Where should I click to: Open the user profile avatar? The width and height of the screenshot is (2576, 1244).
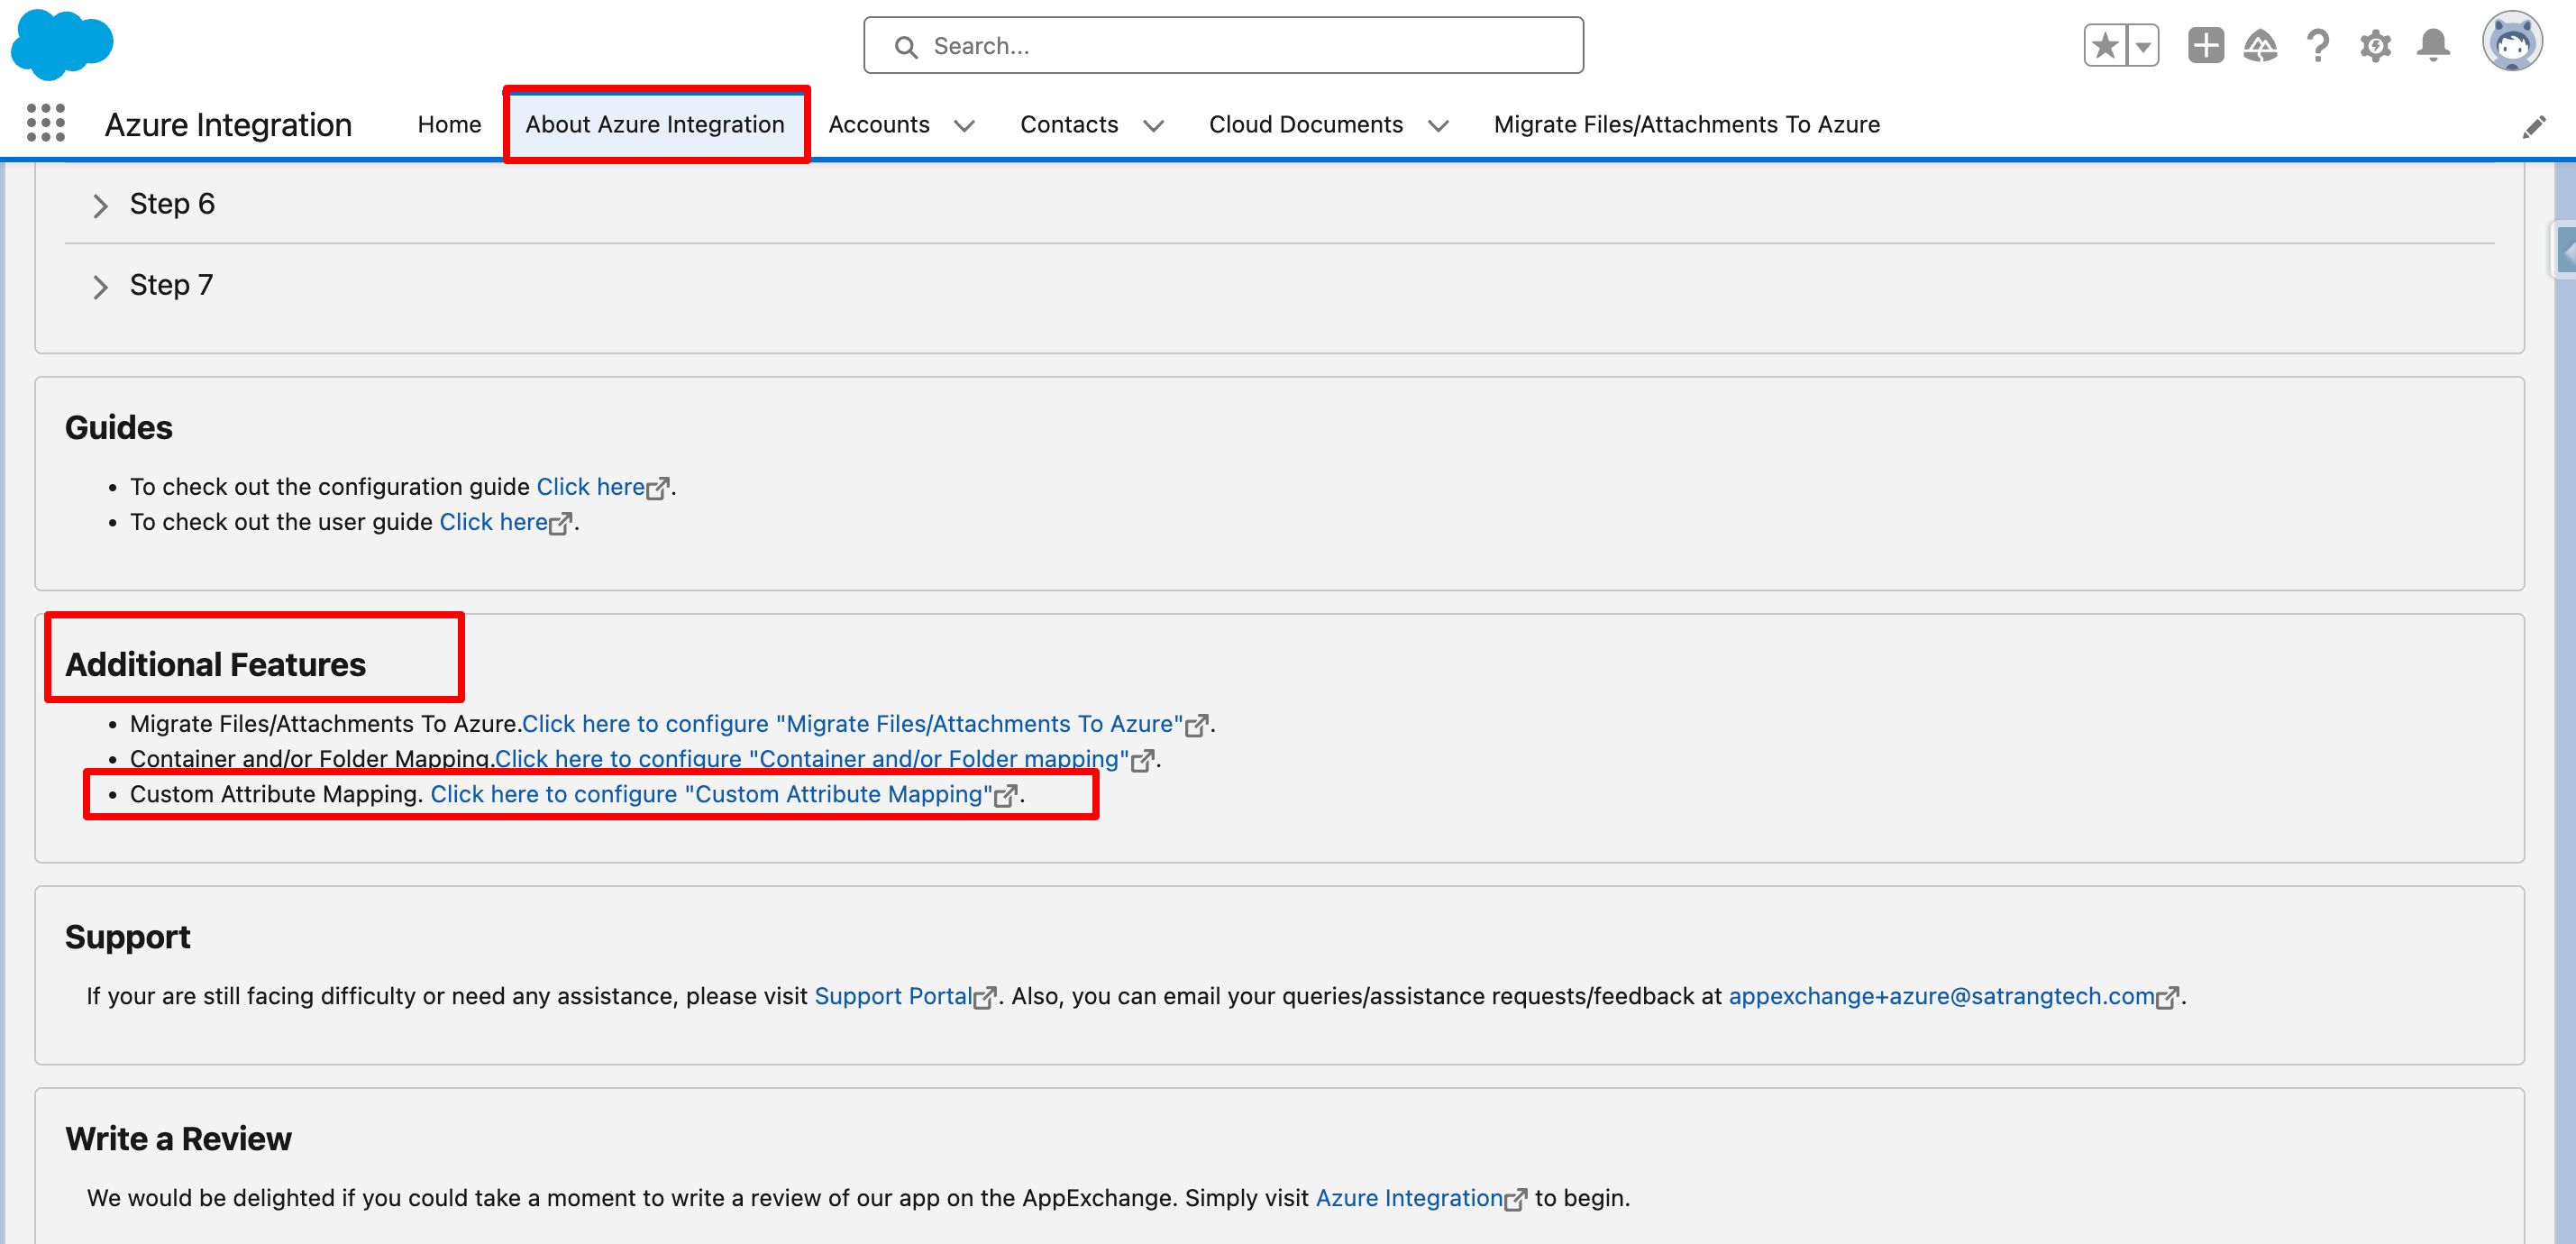2511,42
